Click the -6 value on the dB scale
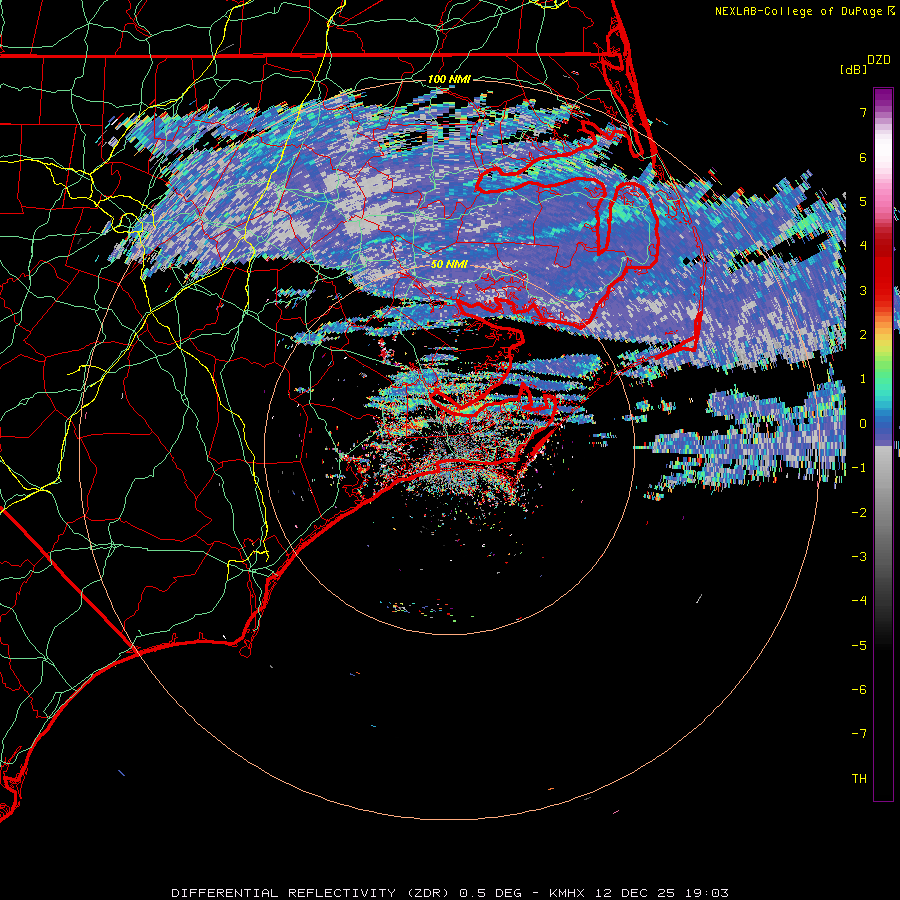This screenshot has width=900, height=900. click(859, 690)
